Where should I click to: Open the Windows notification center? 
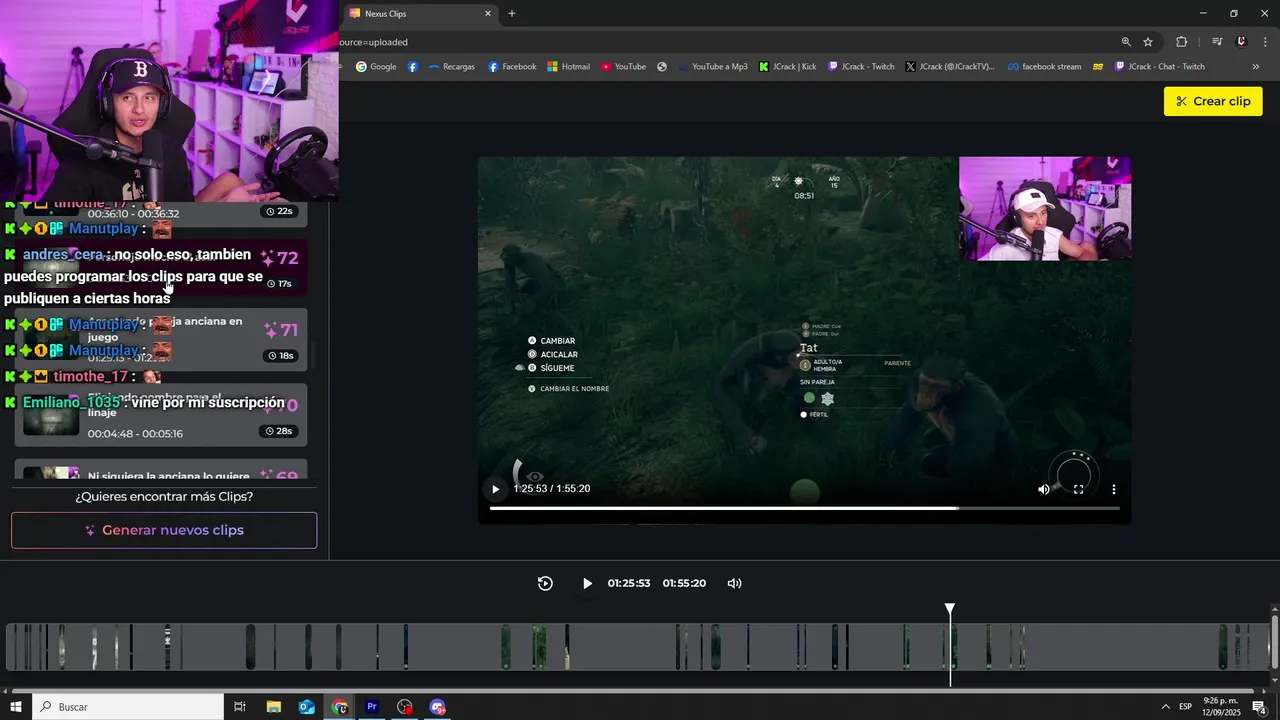[x=1259, y=707]
